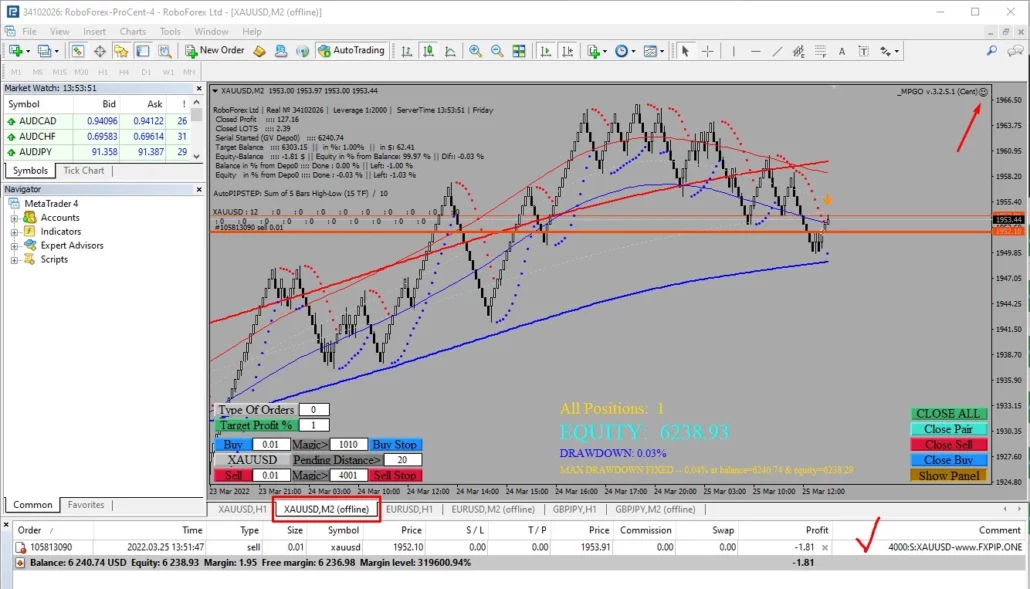The width and height of the screenshot is (1030, 589).
Task: Switch to the Favorites tab in Navigator
Action: tap(86, 505)
